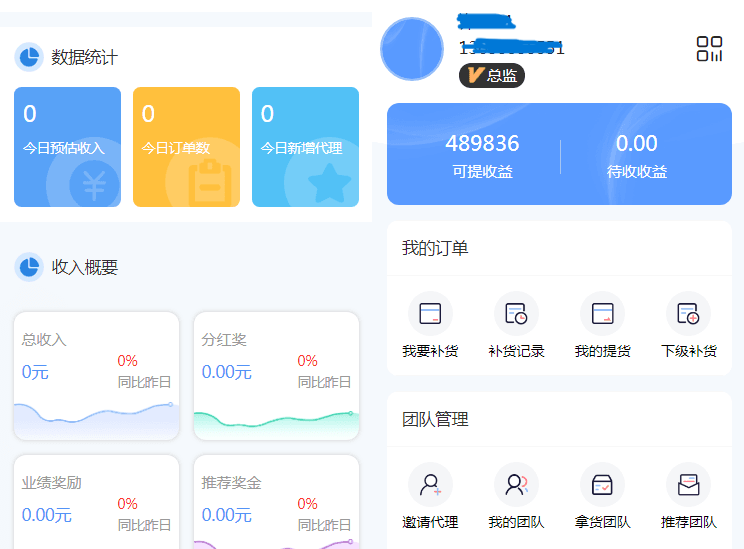This screenshot has height=549, width=744.
Task: Open the 今日新增代理 card
Action: [x=305, y=147]
